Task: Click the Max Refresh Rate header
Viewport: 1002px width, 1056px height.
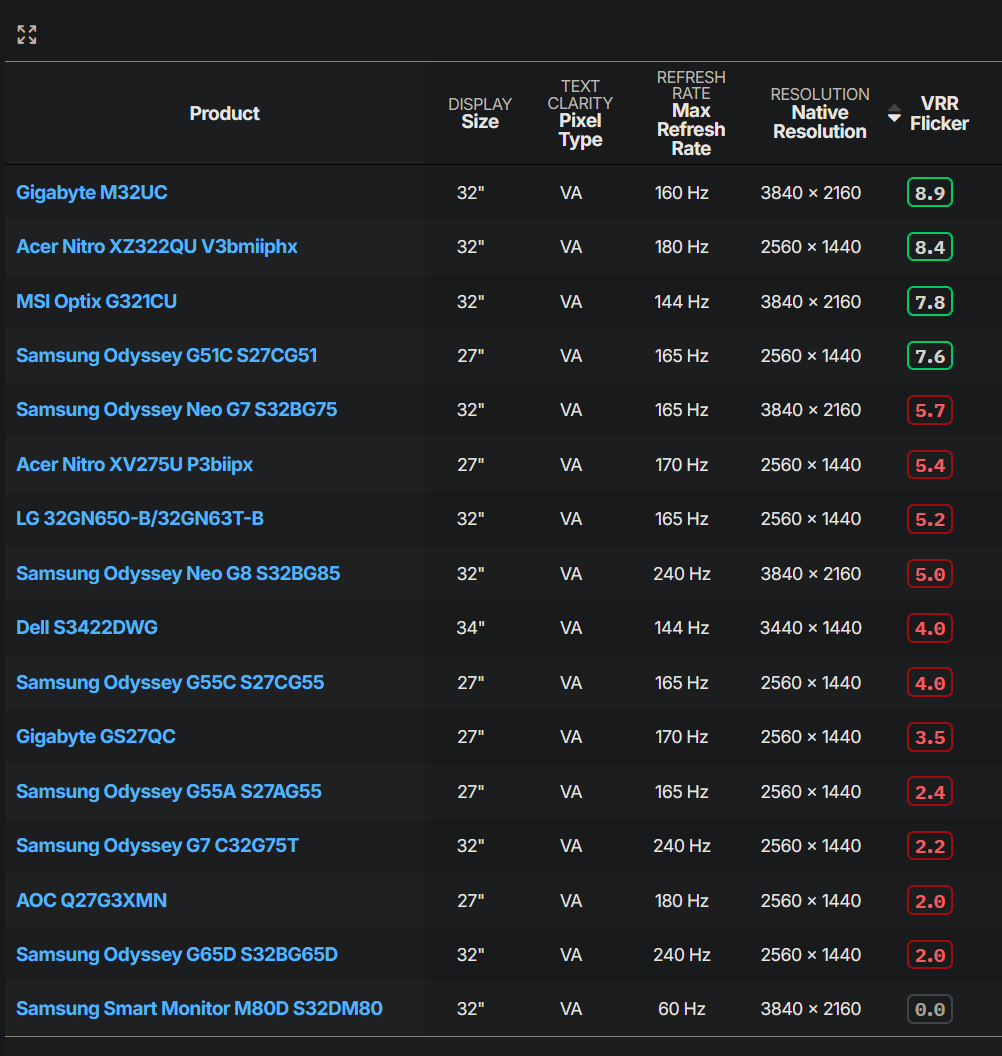Action: click(x=691, y=113)
